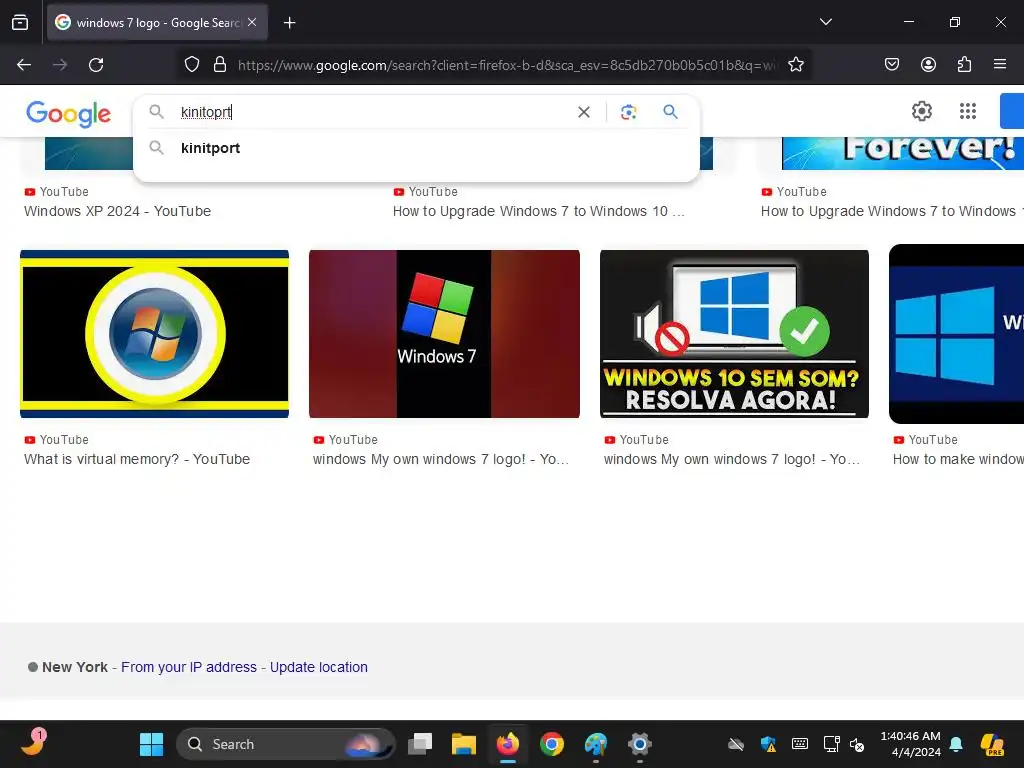Submit search with blue magnifier
The image size is (1024, 768).
coord(670,112)
